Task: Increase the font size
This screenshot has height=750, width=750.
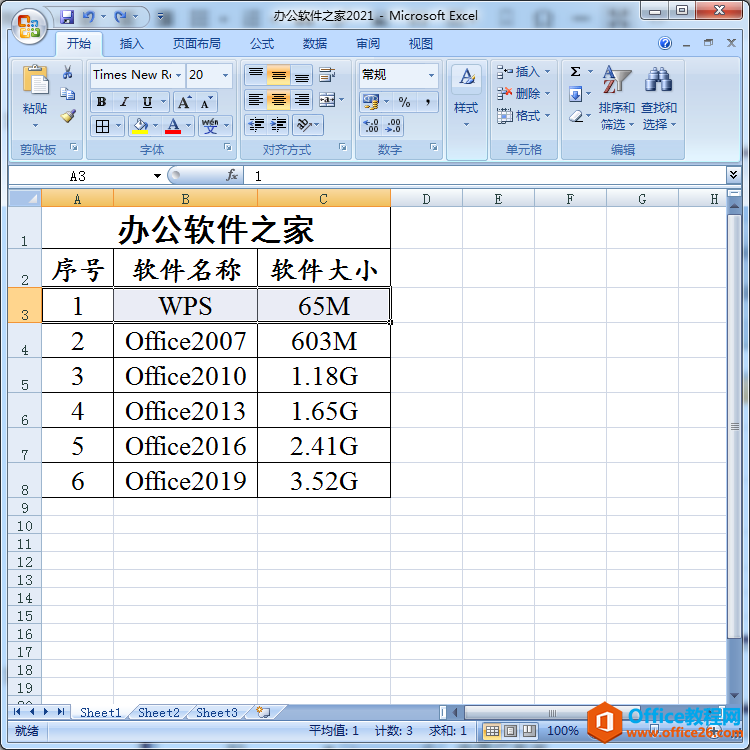Action: coord(185,102)
